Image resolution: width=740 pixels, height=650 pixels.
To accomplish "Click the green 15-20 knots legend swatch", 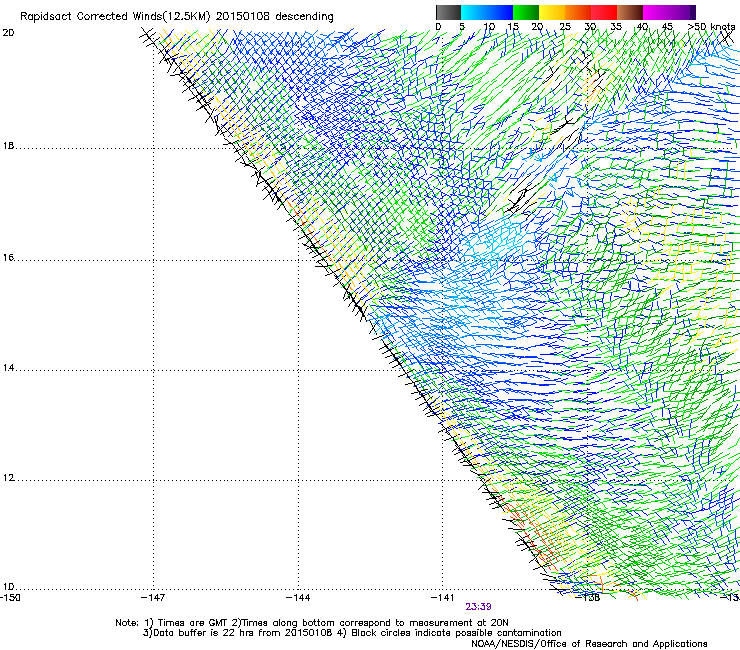I will point(526,12).
